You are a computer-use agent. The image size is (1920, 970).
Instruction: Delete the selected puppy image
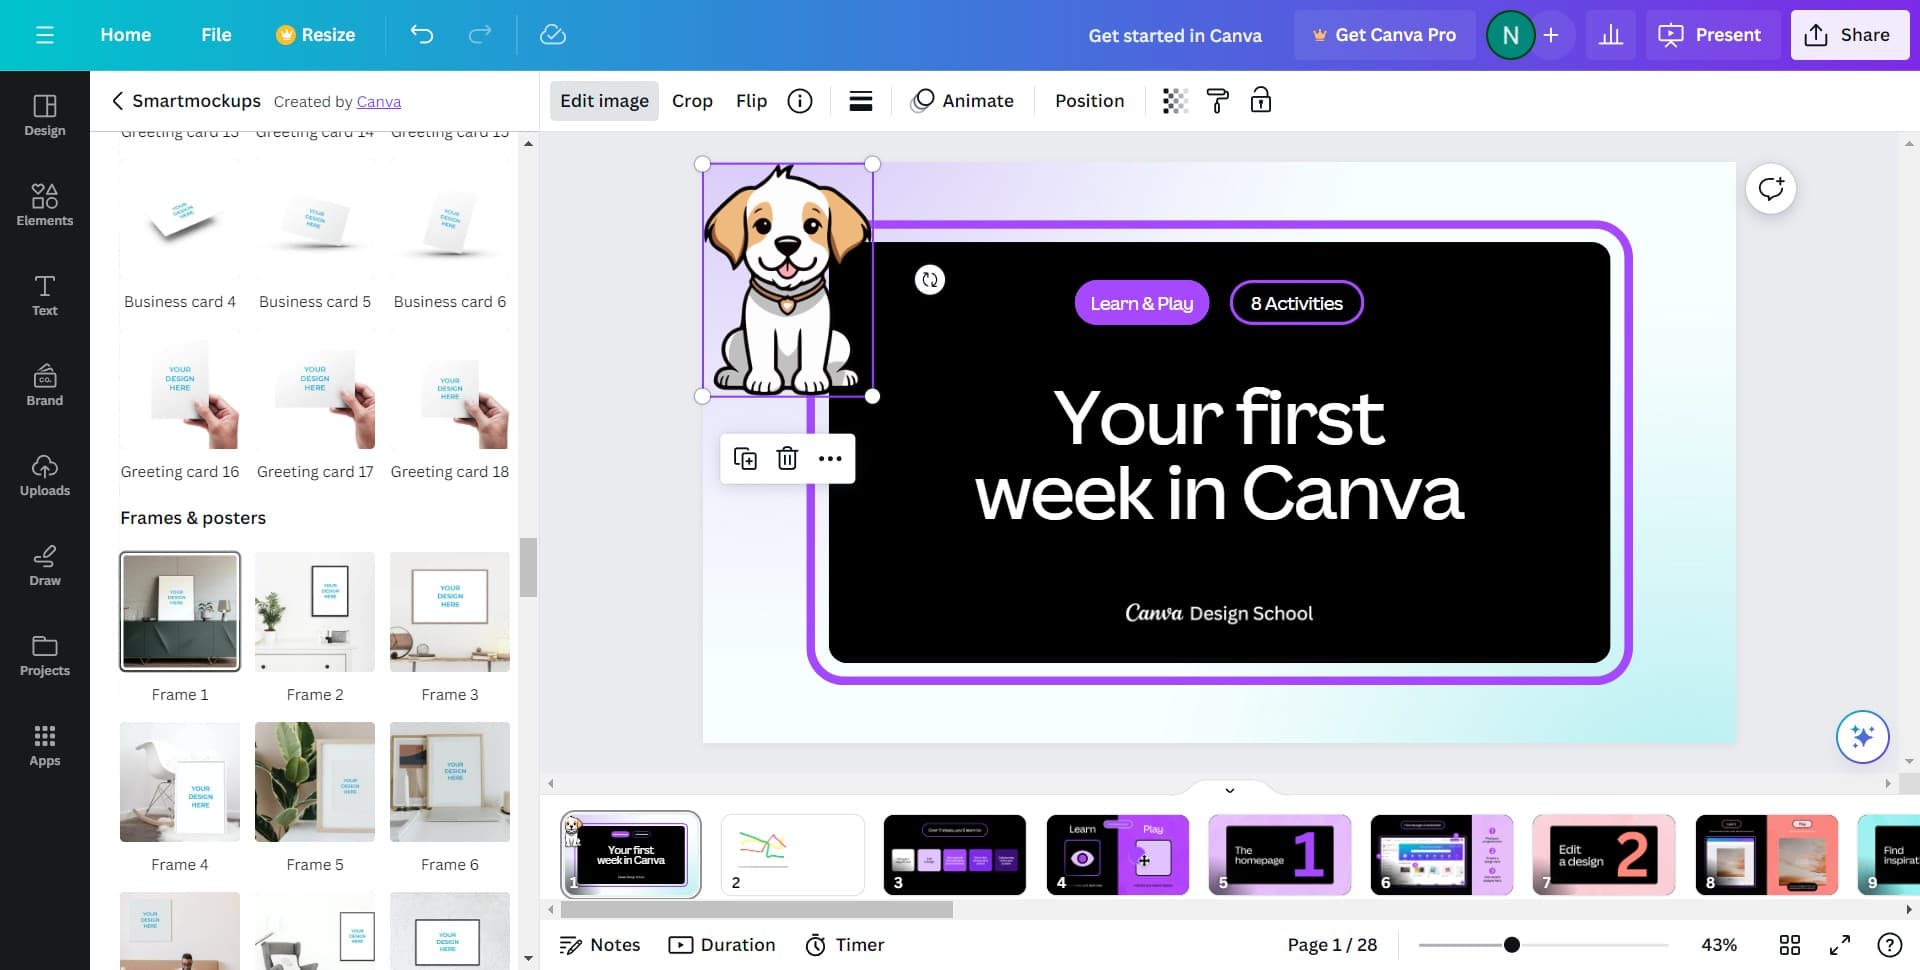tap(787, 459)
